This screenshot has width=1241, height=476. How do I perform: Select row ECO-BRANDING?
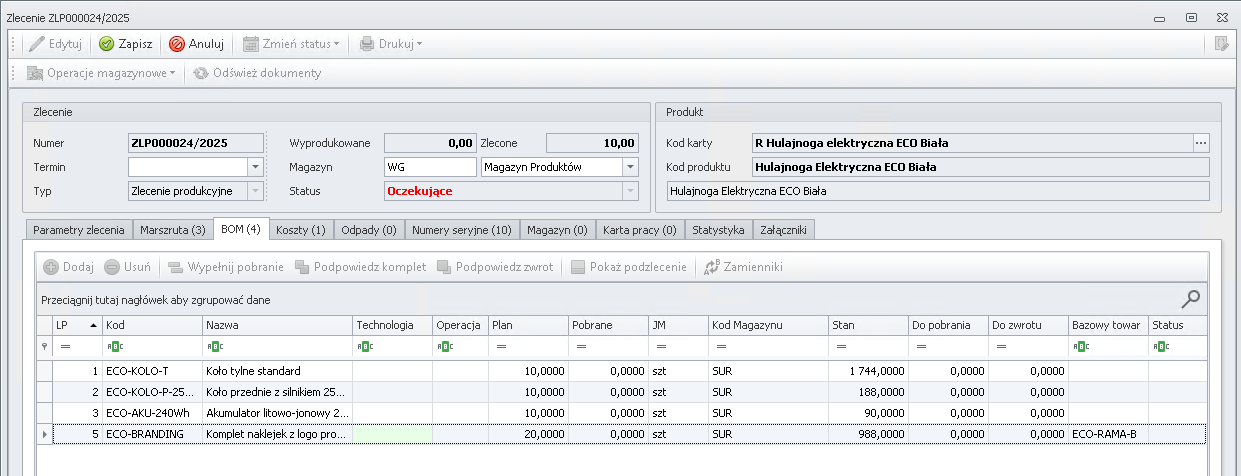pyautogui.click(x=620, y=434)
